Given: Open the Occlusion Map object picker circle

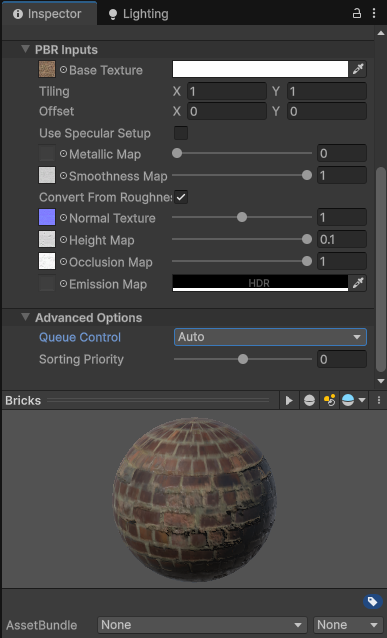Looking at the screenshot, I should coord(63,262).
